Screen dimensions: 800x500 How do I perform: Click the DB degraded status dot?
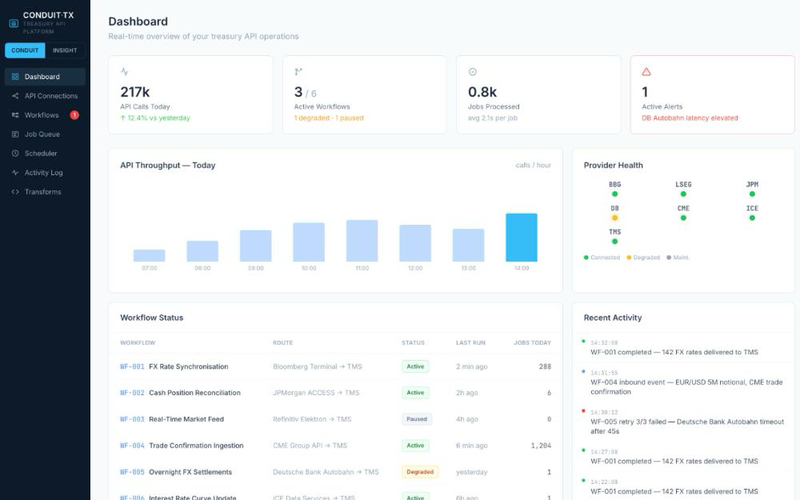(x=615, y=218)
